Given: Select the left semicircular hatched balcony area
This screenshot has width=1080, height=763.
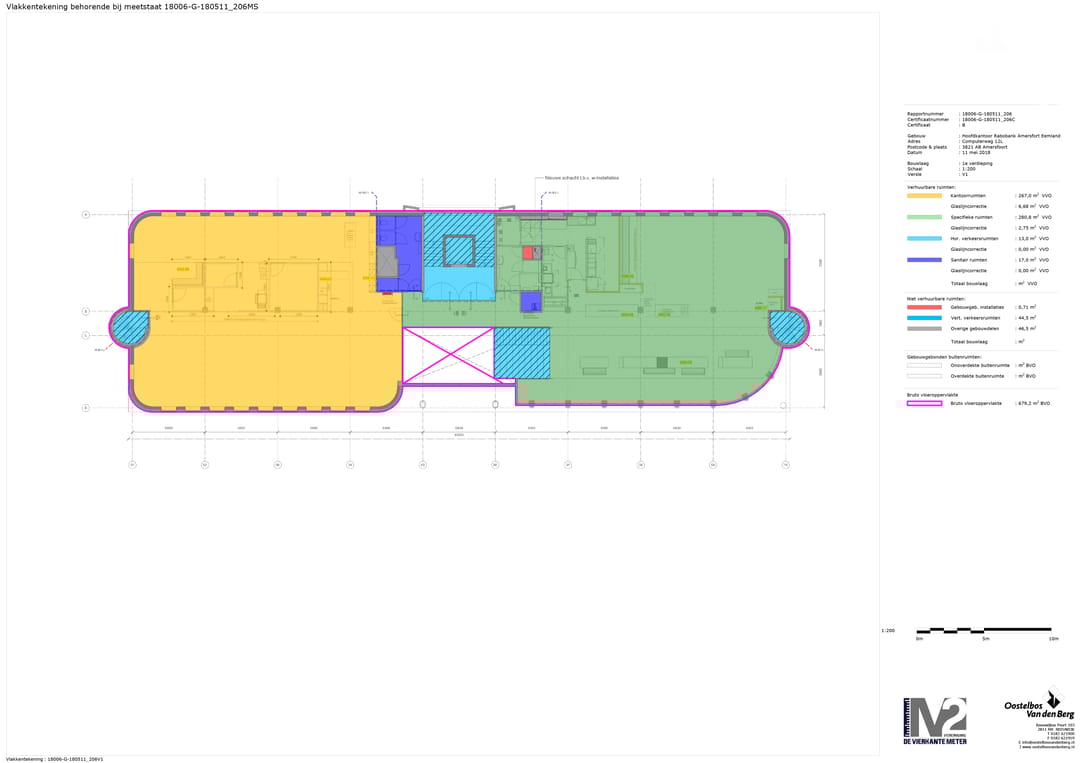Looking at the screenshot, I should 132,327.
